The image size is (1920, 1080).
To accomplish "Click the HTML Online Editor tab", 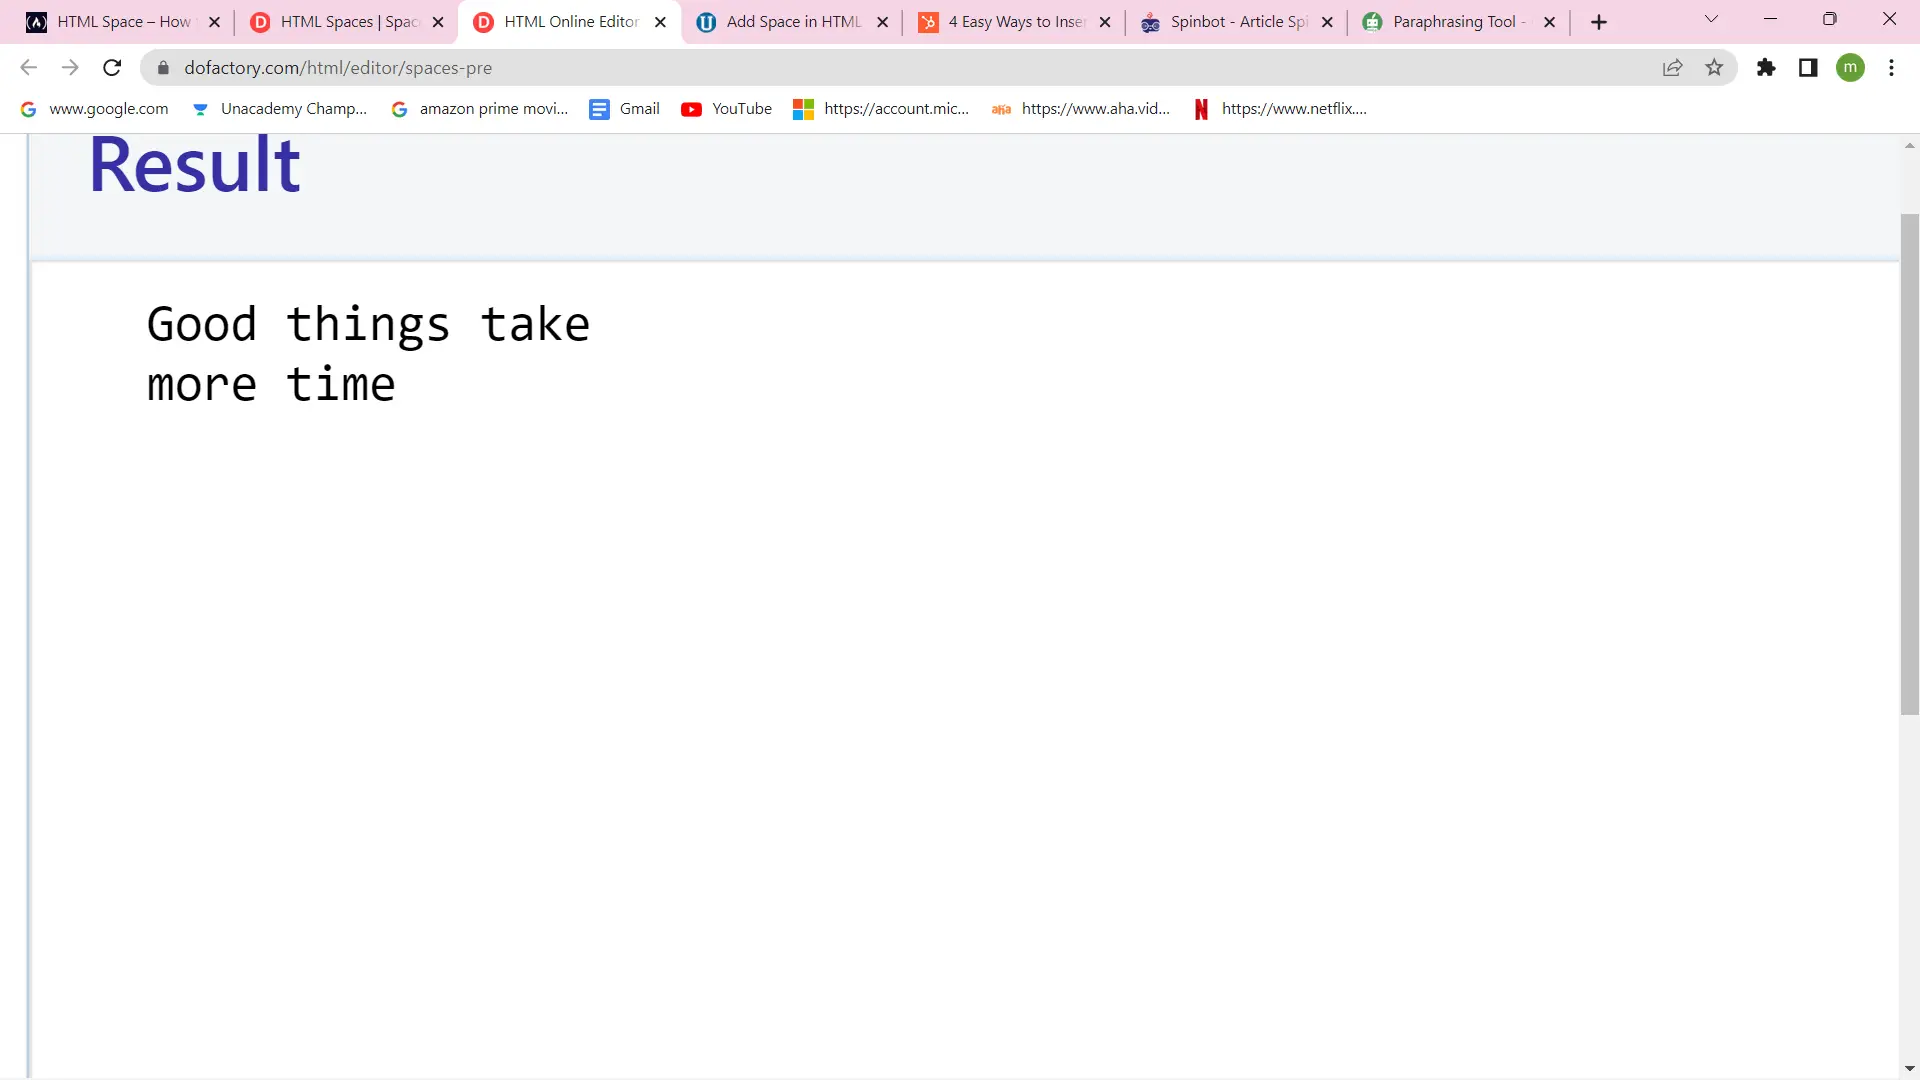I will [567, 21].
